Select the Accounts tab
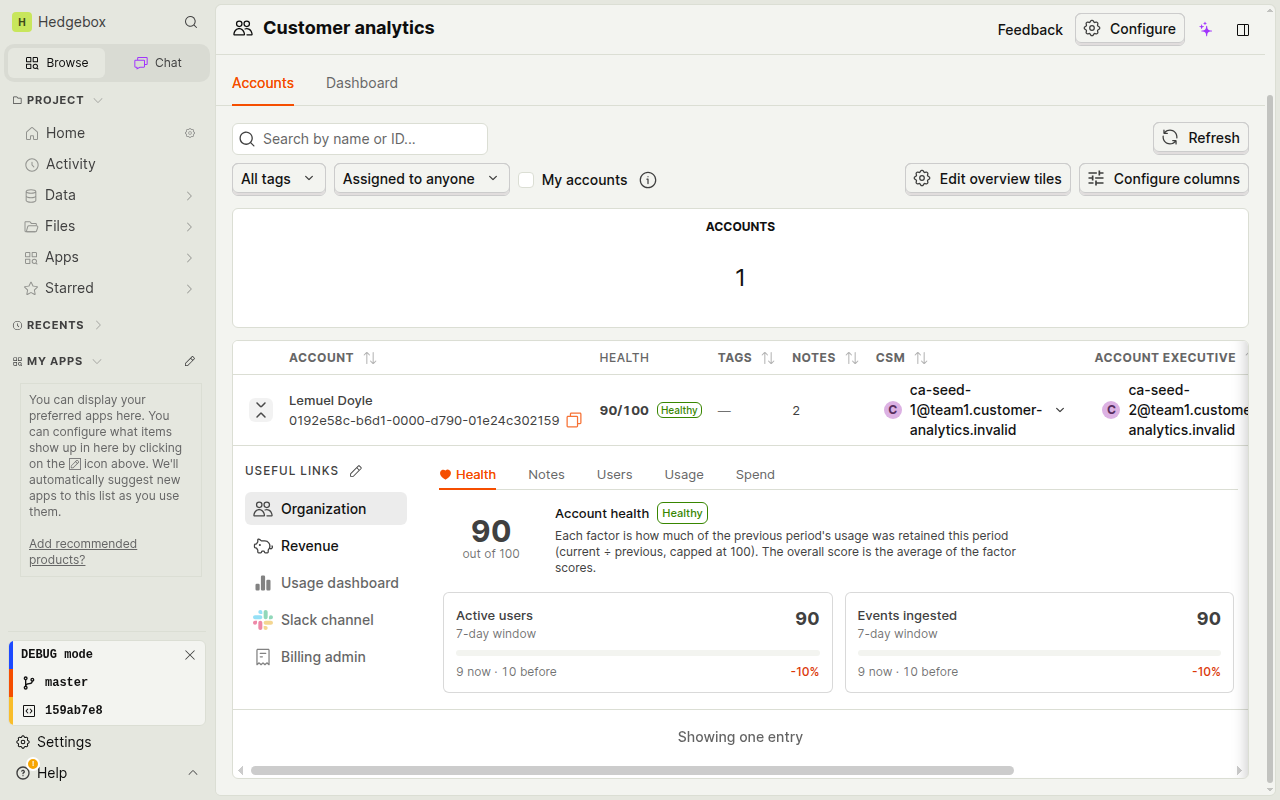Image resolution: width=1280 pixels, height=800 pixels. click(263, 83)
